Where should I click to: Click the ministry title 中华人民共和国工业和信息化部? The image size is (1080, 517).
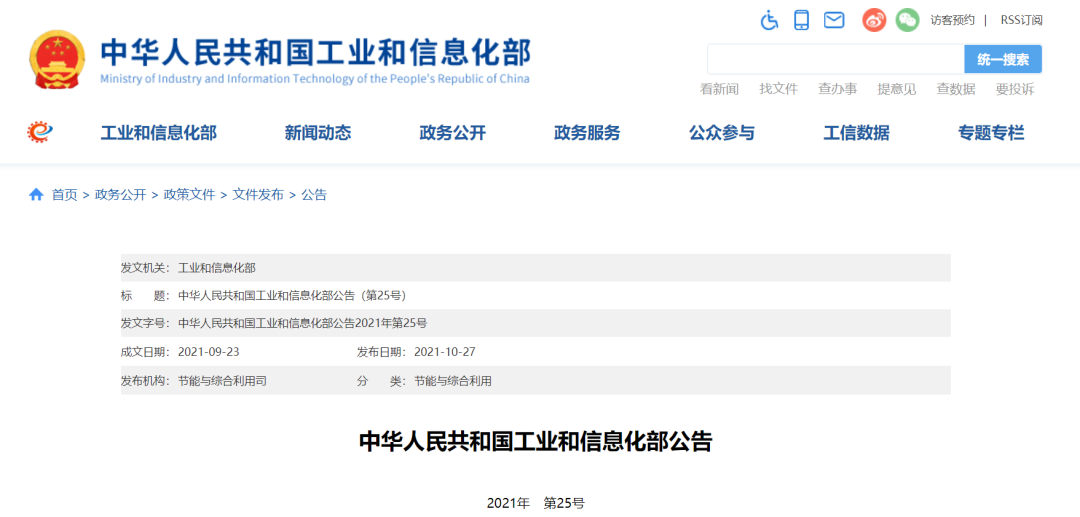(x=315, y=53)
